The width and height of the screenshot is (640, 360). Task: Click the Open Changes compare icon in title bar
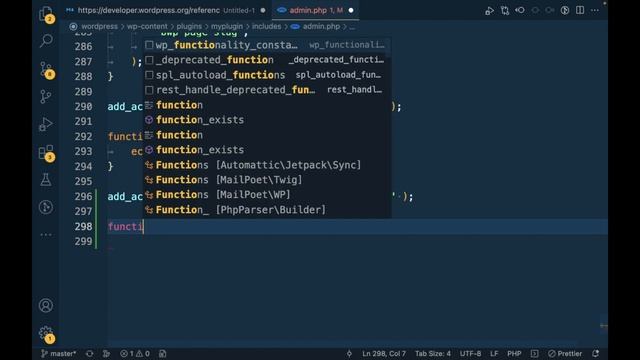505,10
